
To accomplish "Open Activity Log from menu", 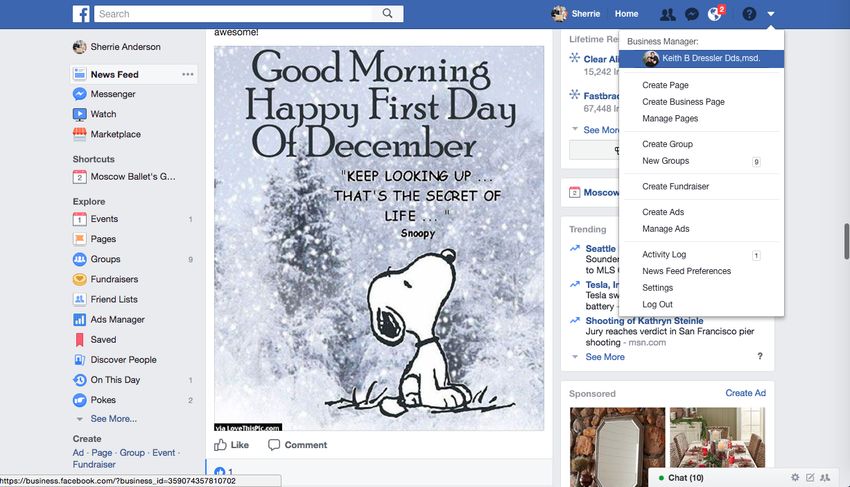I will click(664, 254).
